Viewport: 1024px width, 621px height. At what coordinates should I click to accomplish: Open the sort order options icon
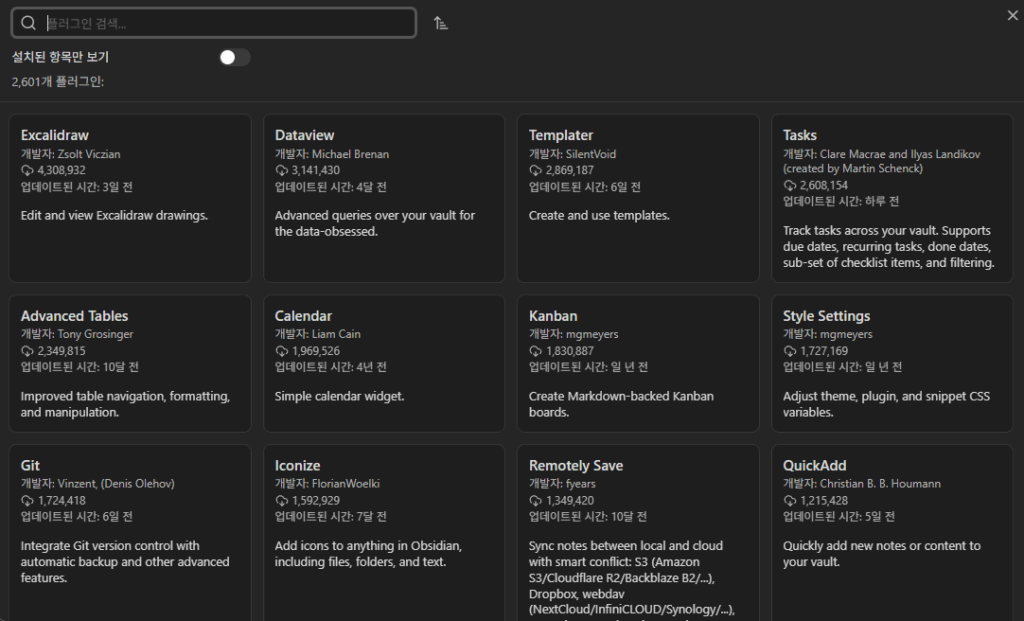tap(441, 23)
